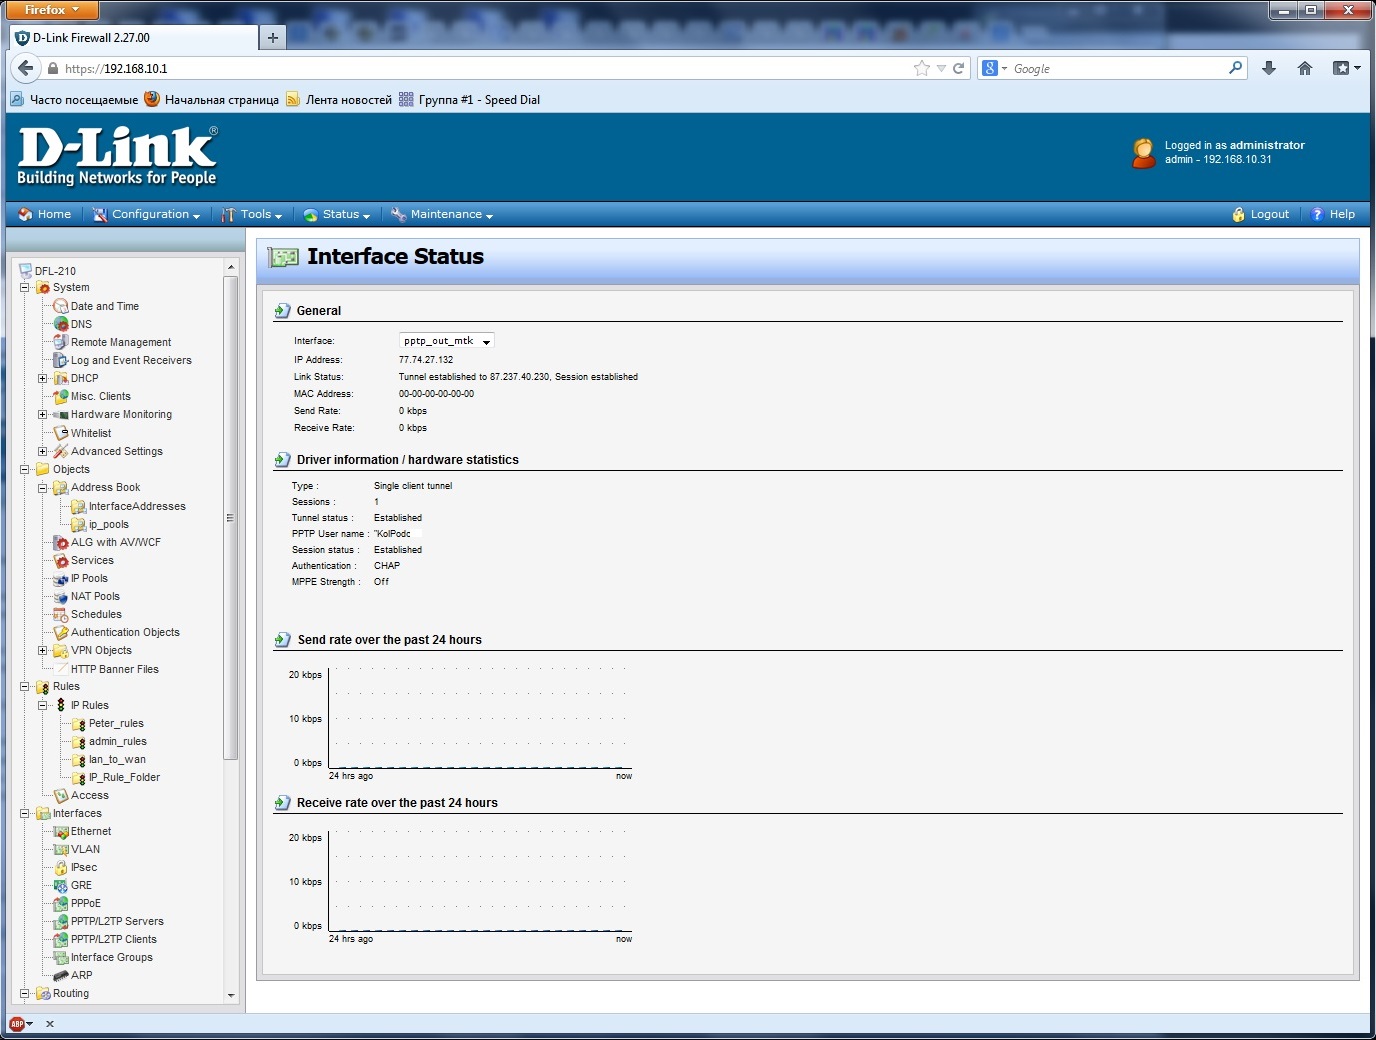Open the Ethernet interface icon
The width and height of the screenshot is (1376, 1040).
[x=61, y=831]
